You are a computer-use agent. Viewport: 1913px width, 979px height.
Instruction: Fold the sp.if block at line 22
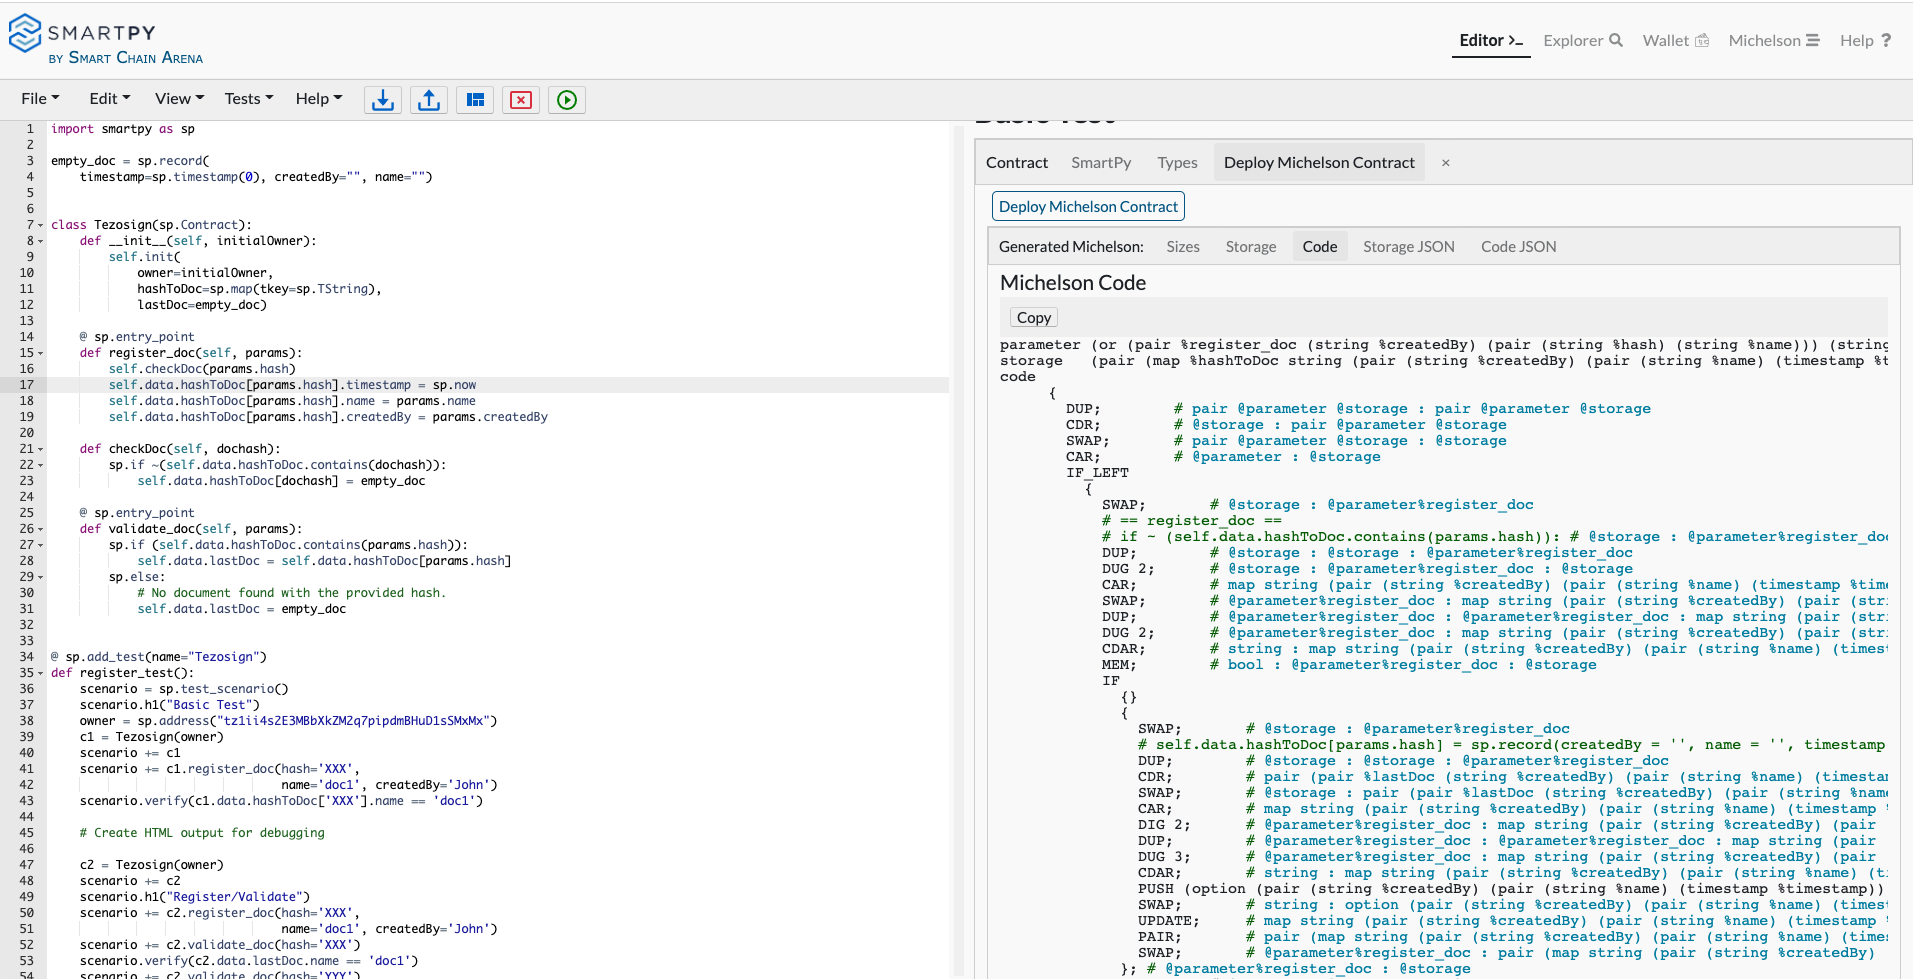(41, 466)
